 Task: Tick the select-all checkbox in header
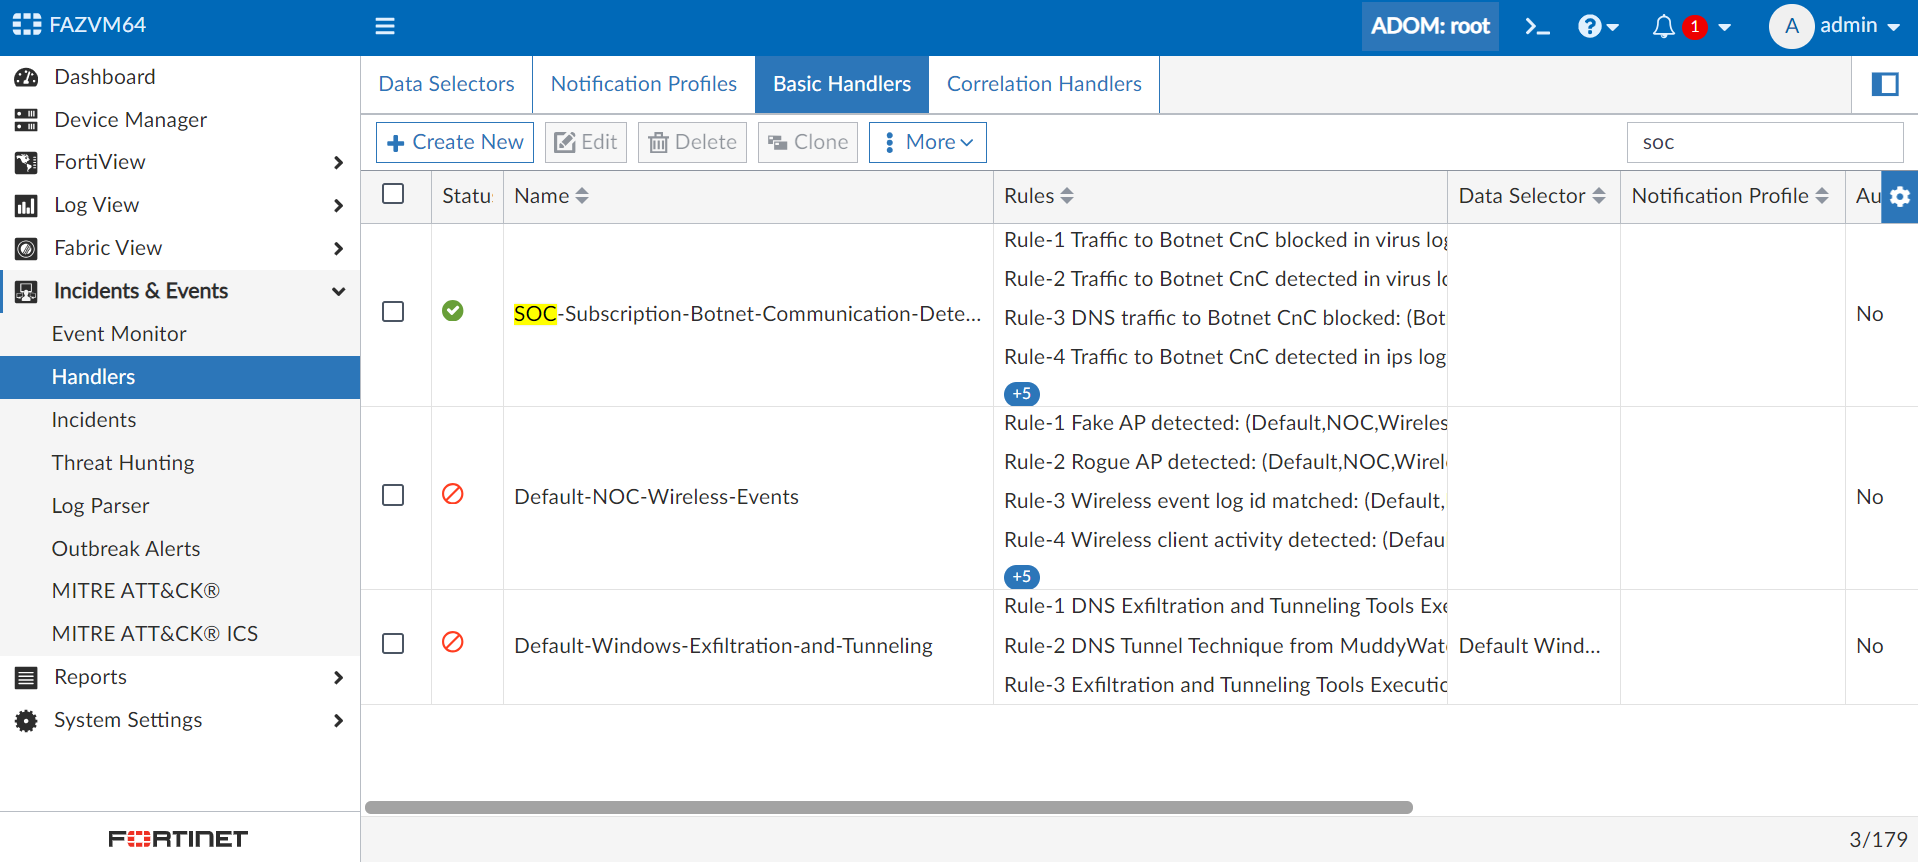click(x=393, y=194)
